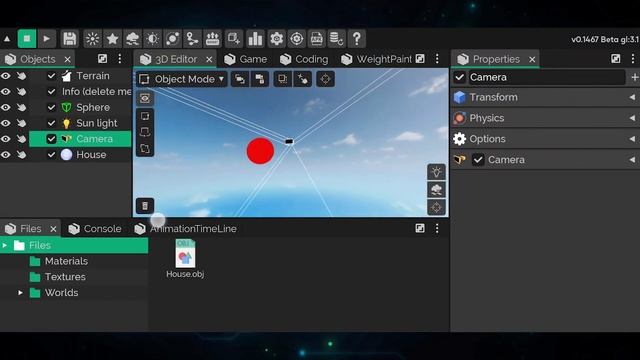Uncheck the Terrain object checkbox
The image size is (640, 360).
click(51, 76)
